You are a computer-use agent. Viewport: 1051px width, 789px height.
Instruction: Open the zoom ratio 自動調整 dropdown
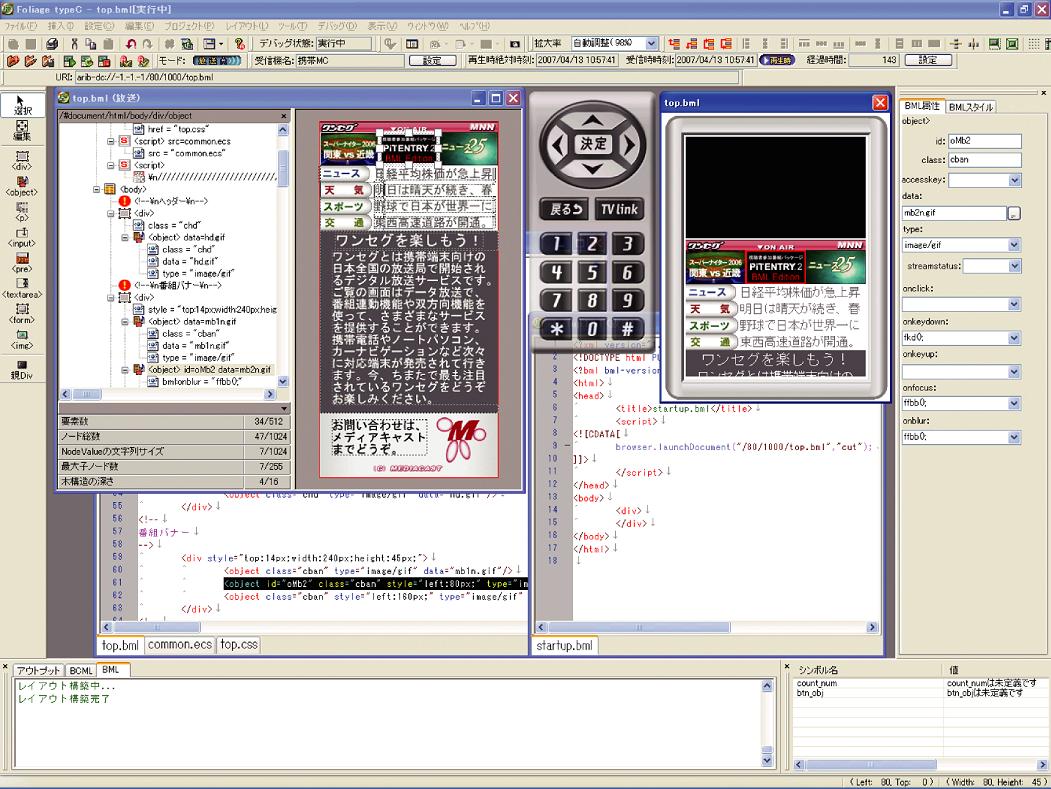[x=652, y=44]
